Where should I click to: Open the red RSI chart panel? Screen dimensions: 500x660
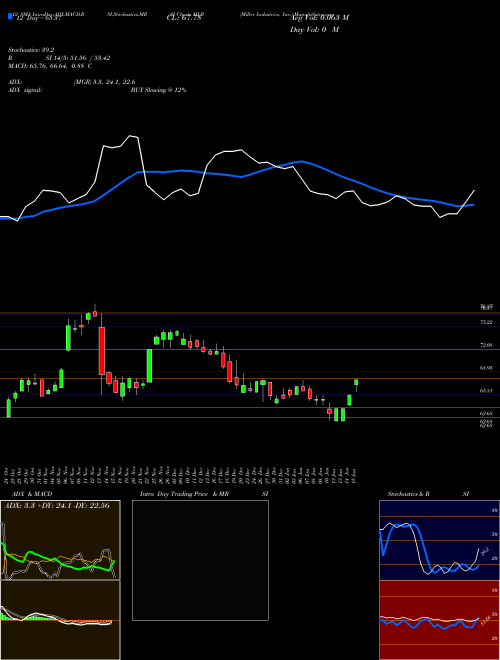click(439, 620)
